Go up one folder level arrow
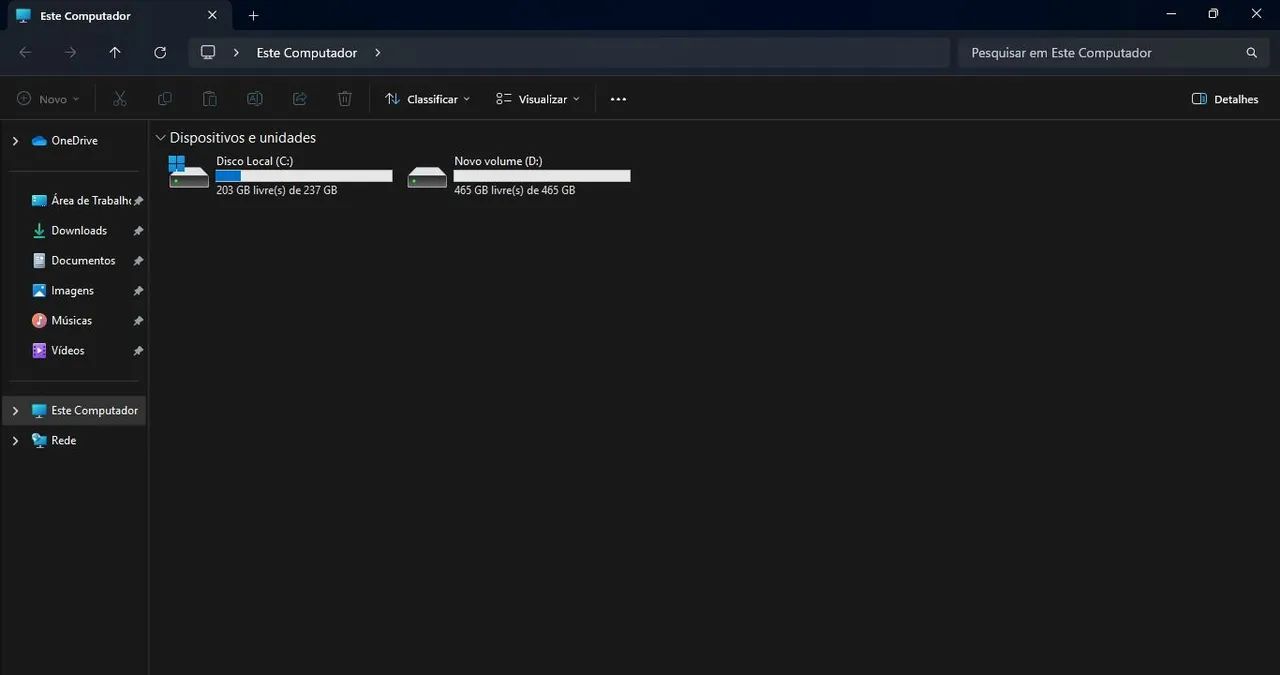The height and width of the screenshot is (675, 1280). pos(115,53)
